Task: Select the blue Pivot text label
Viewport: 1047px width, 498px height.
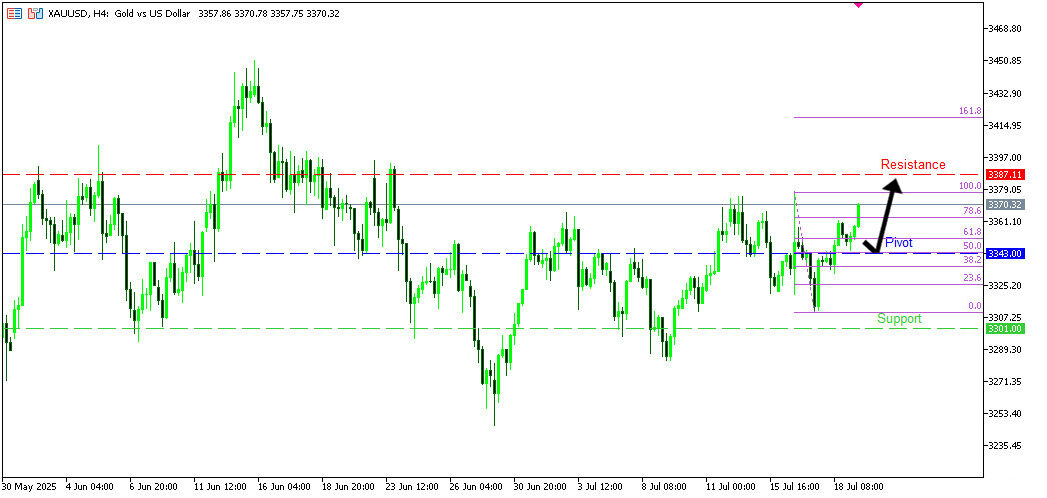Action: [x=898, y=243]
